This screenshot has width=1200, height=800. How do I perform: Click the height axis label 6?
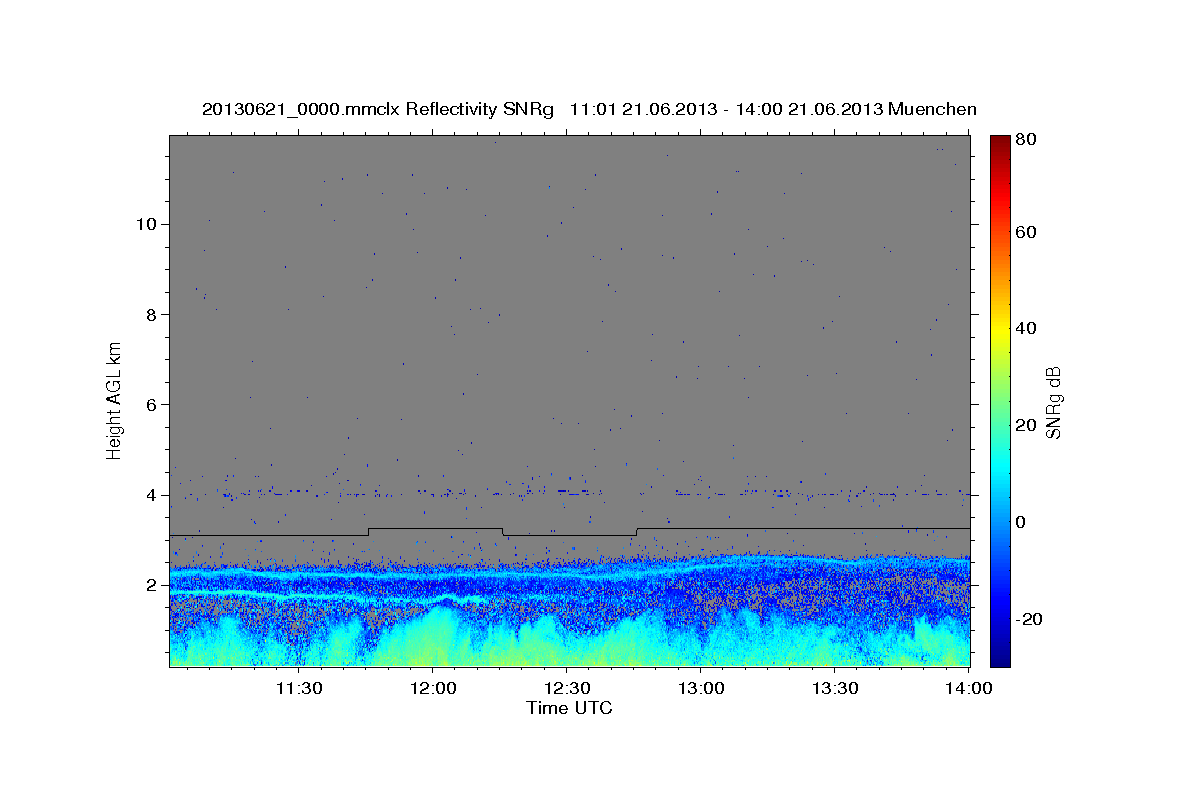click(150, 405)
